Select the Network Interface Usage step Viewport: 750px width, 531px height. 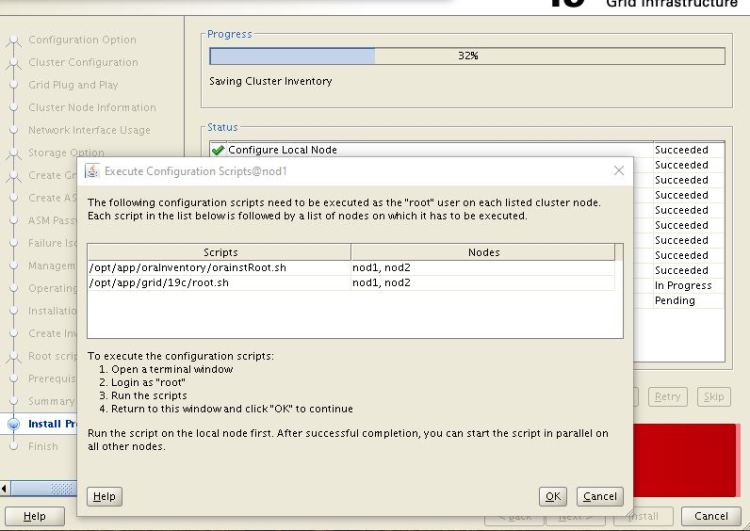[89, 130]
